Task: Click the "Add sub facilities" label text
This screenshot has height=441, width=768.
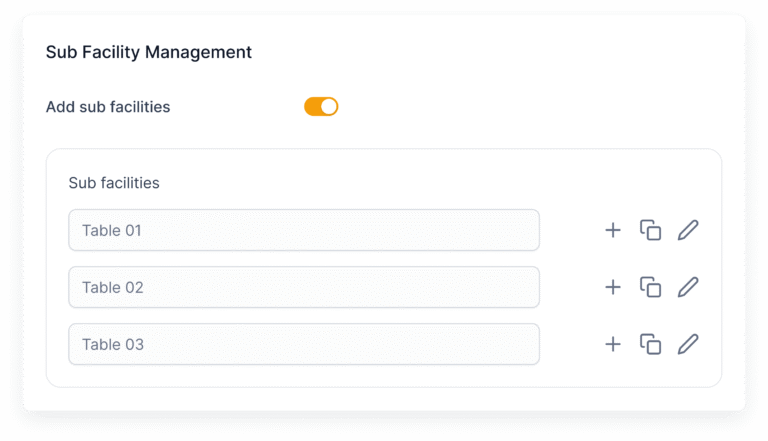Action: pyautogui.click(x=108, y=107)
